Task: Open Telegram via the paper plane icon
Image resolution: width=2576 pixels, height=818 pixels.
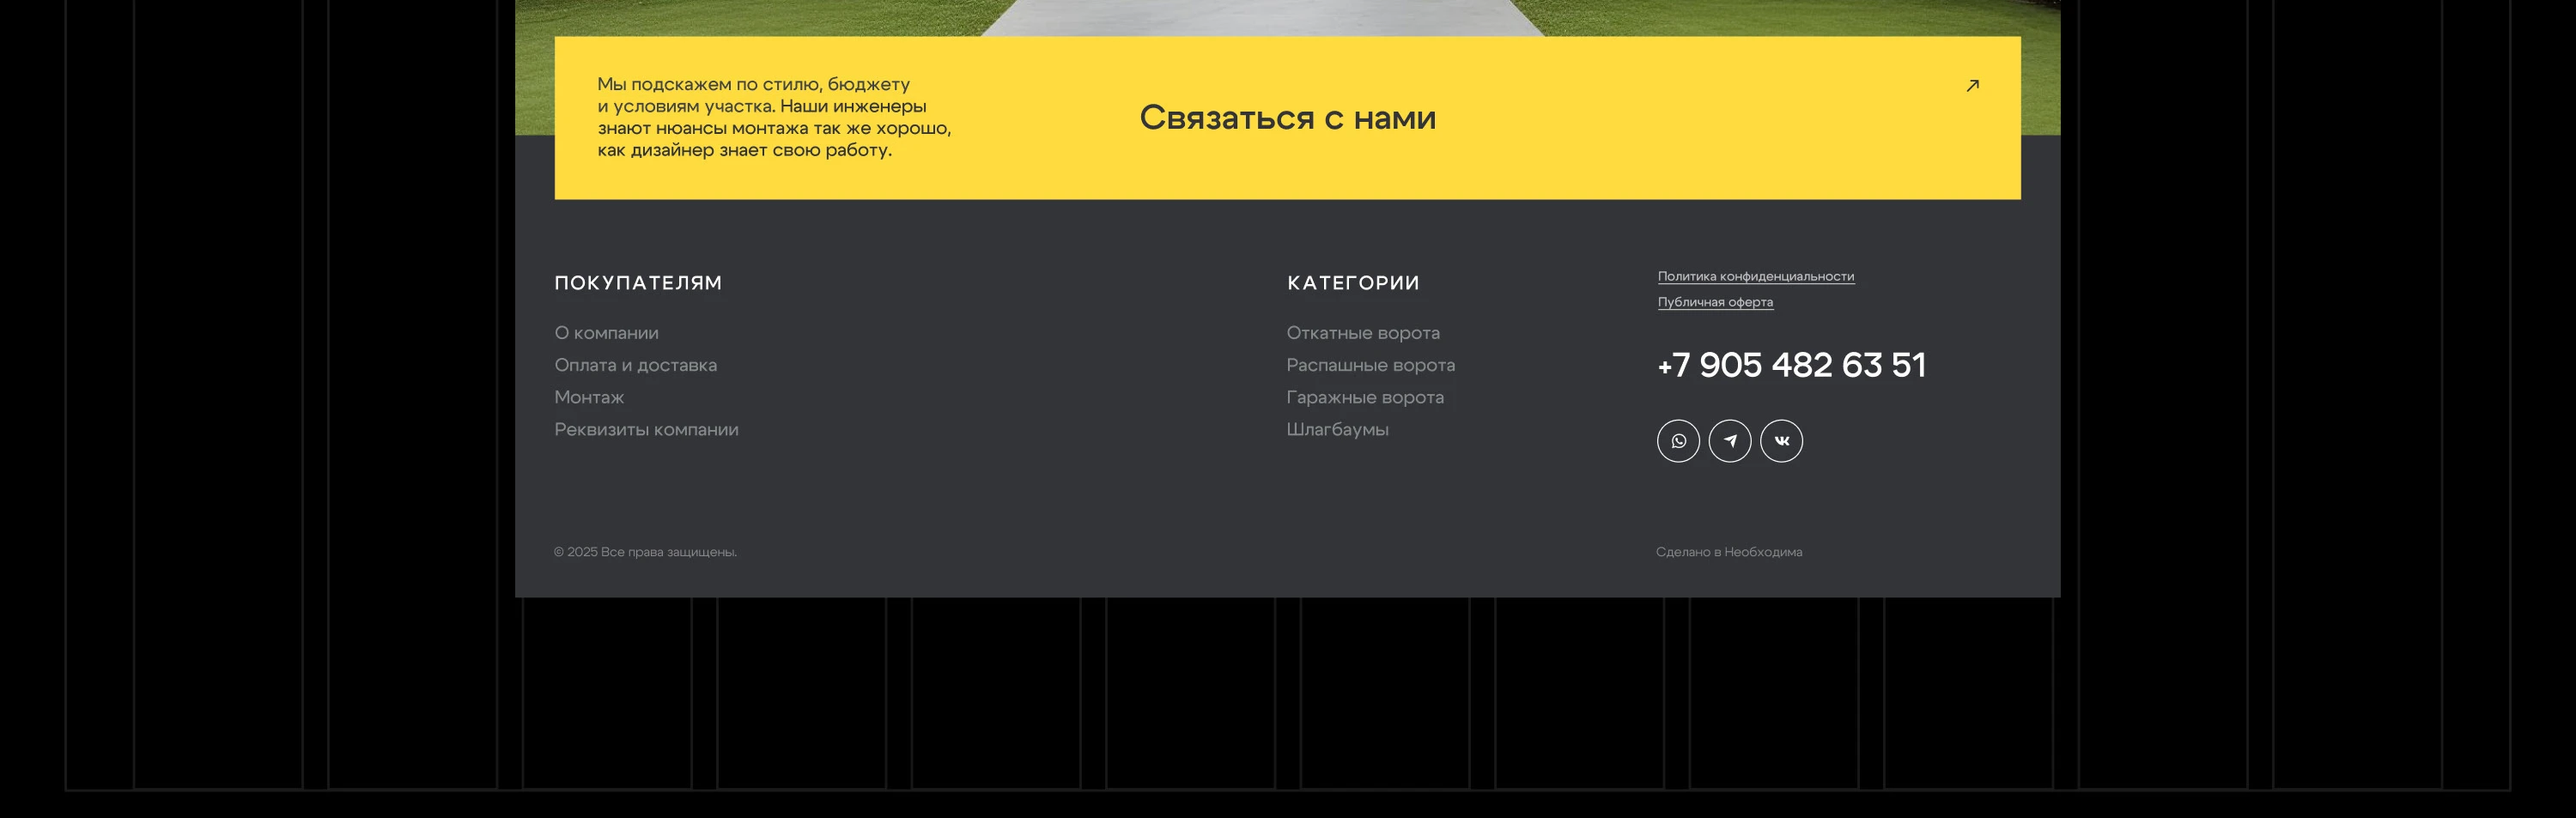Action: (x=1731, y=440)
